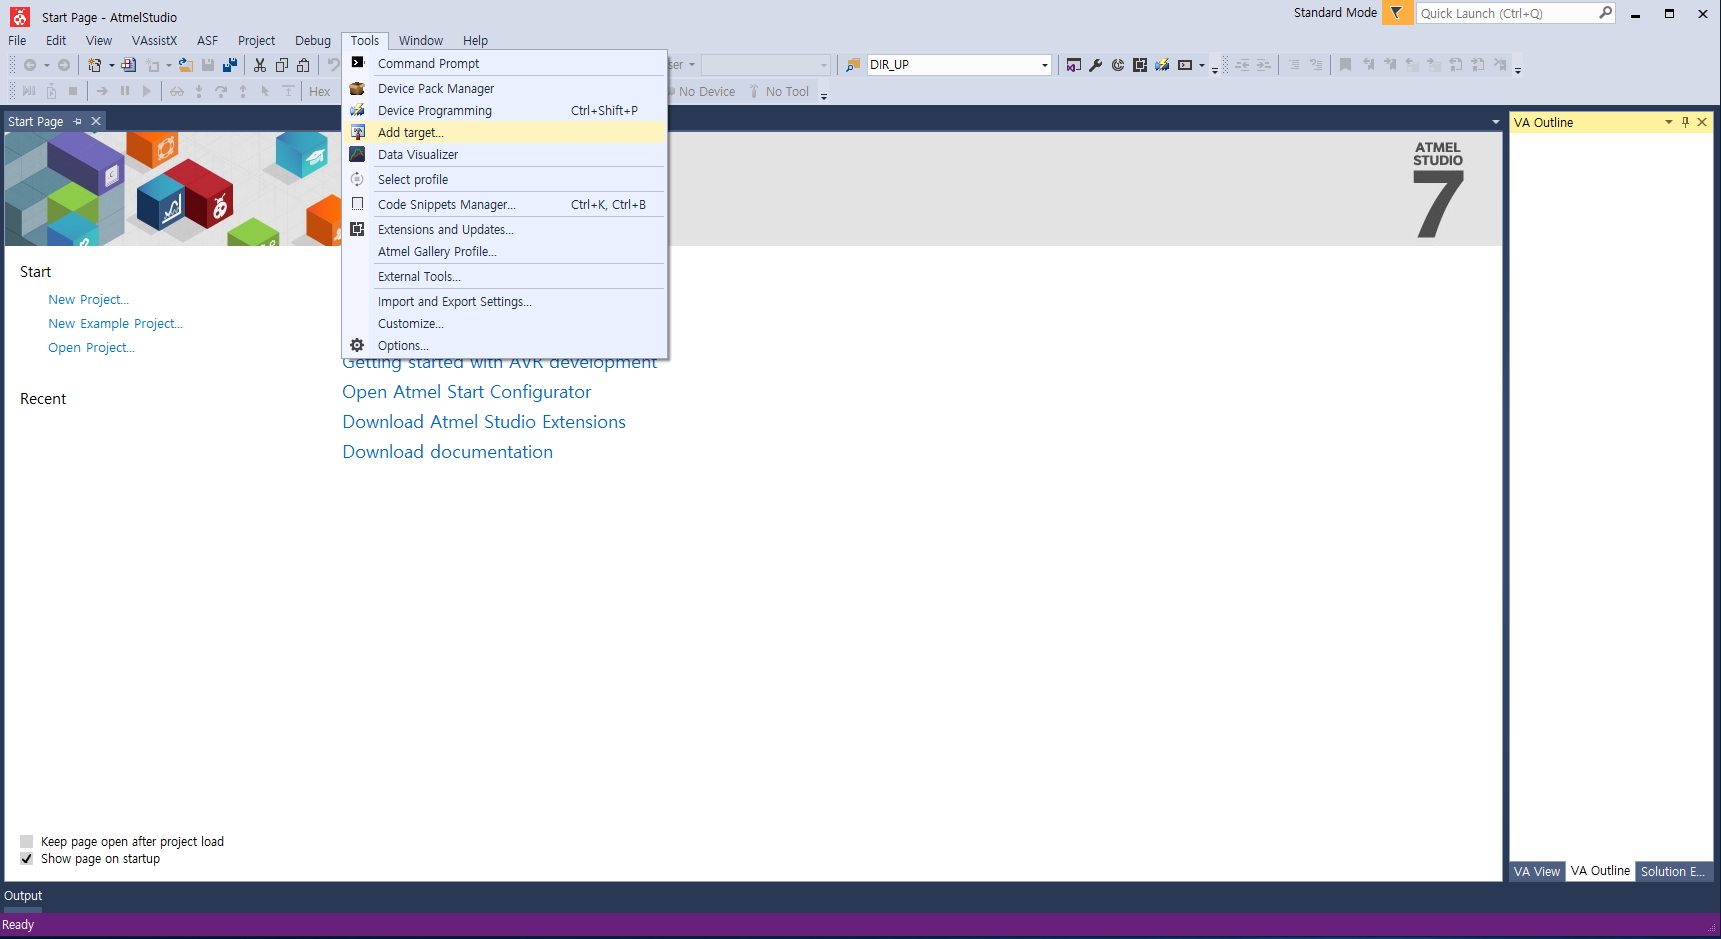Expand the New Project icon dropdown arrow
Viewport: 1721px width, 939px height.
[x=111, y=65]
